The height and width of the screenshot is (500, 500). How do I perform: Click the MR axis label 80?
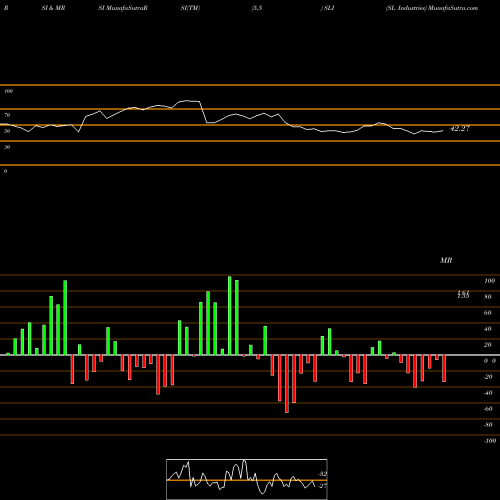point(488,297)
